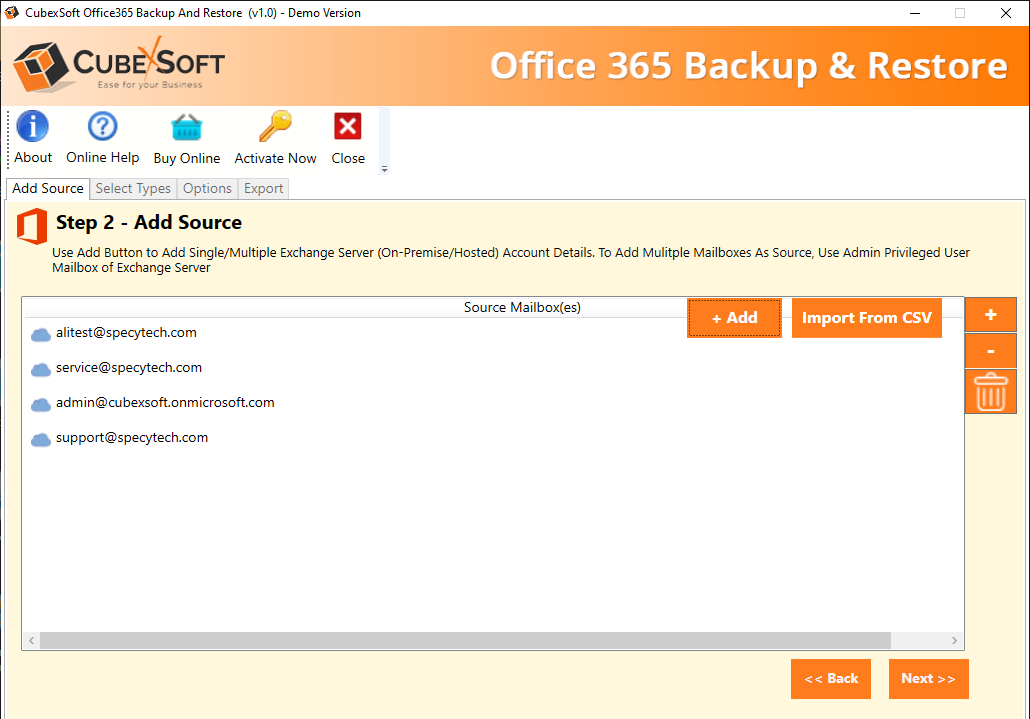Click the minus button beside mailbox list

point(991,351)
